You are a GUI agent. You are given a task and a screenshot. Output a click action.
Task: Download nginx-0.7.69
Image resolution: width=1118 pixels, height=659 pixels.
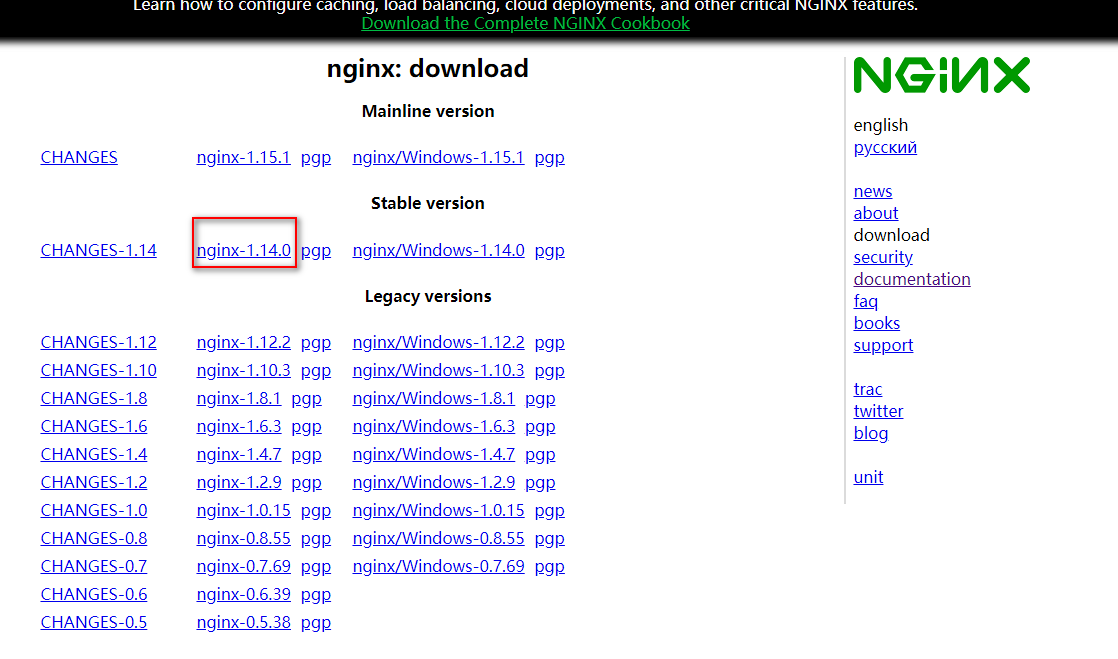coord(244,566)
